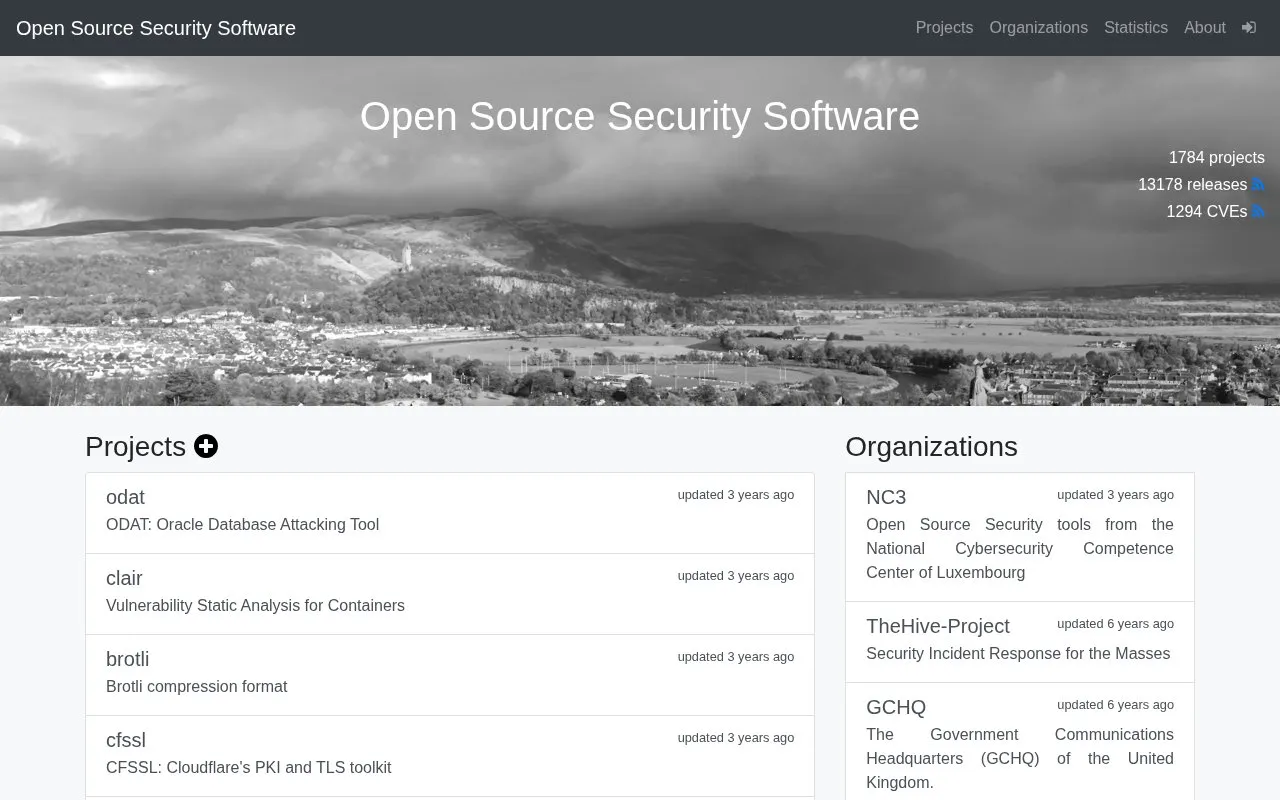
Task: Click "updated 6 years ago" on TheHive-Project row
Action: (1116, 624)
